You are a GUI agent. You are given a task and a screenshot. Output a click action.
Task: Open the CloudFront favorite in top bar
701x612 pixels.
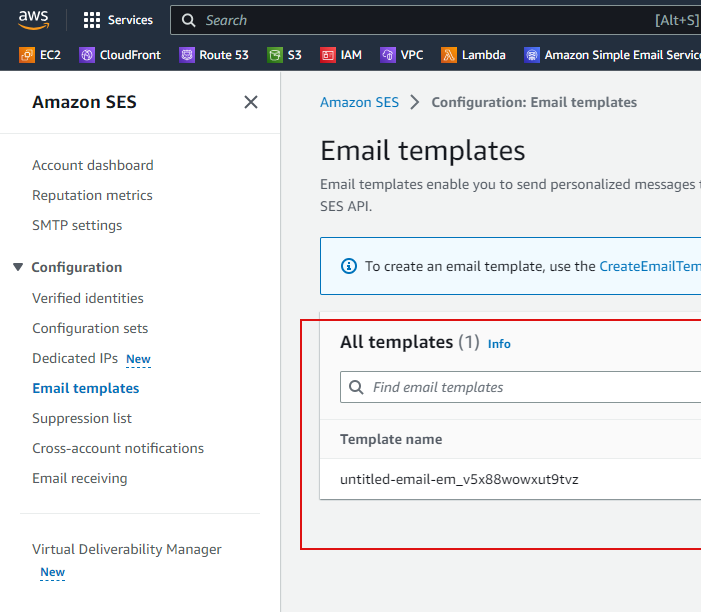tap(120, 55)
